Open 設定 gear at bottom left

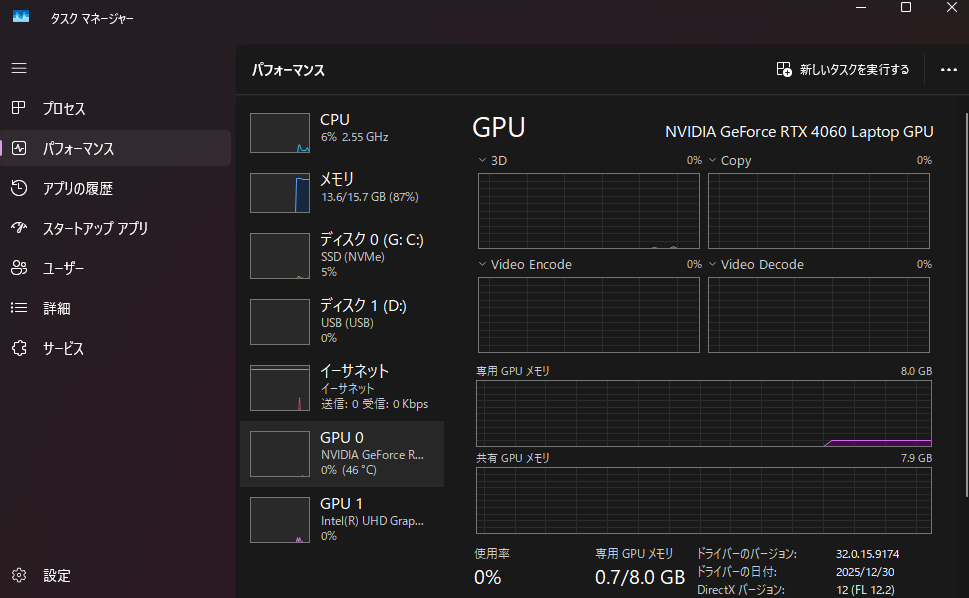[x=19, y=575]
